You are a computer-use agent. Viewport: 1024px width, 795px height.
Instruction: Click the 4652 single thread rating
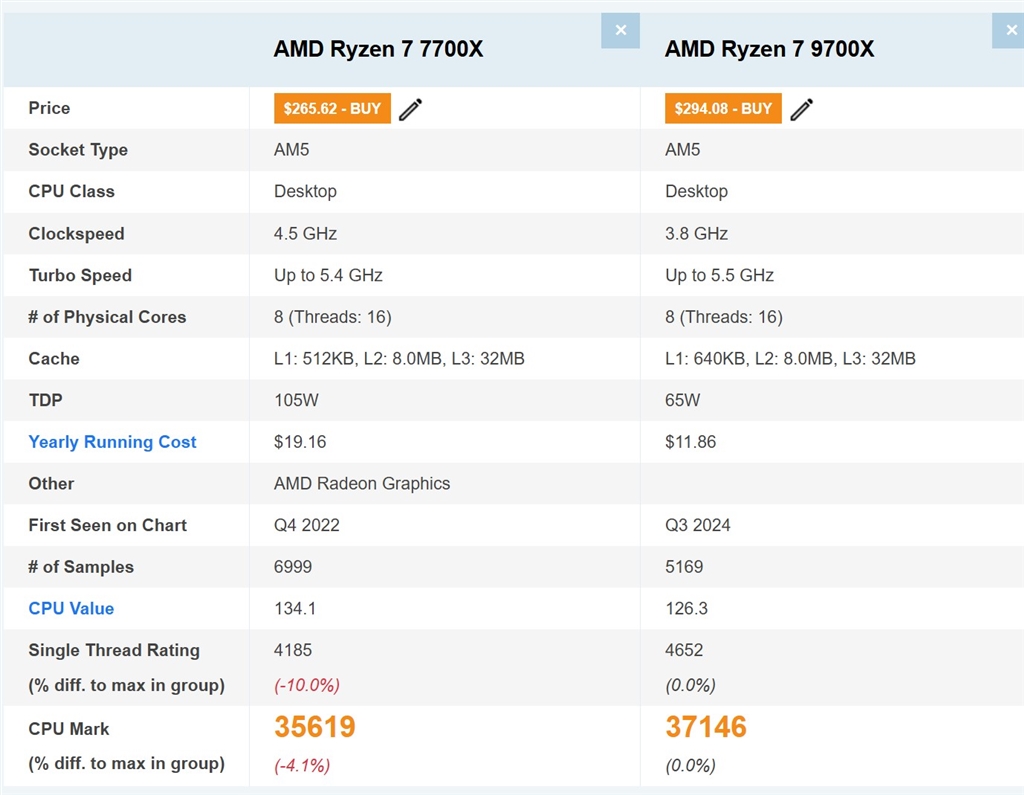point(684,650)
